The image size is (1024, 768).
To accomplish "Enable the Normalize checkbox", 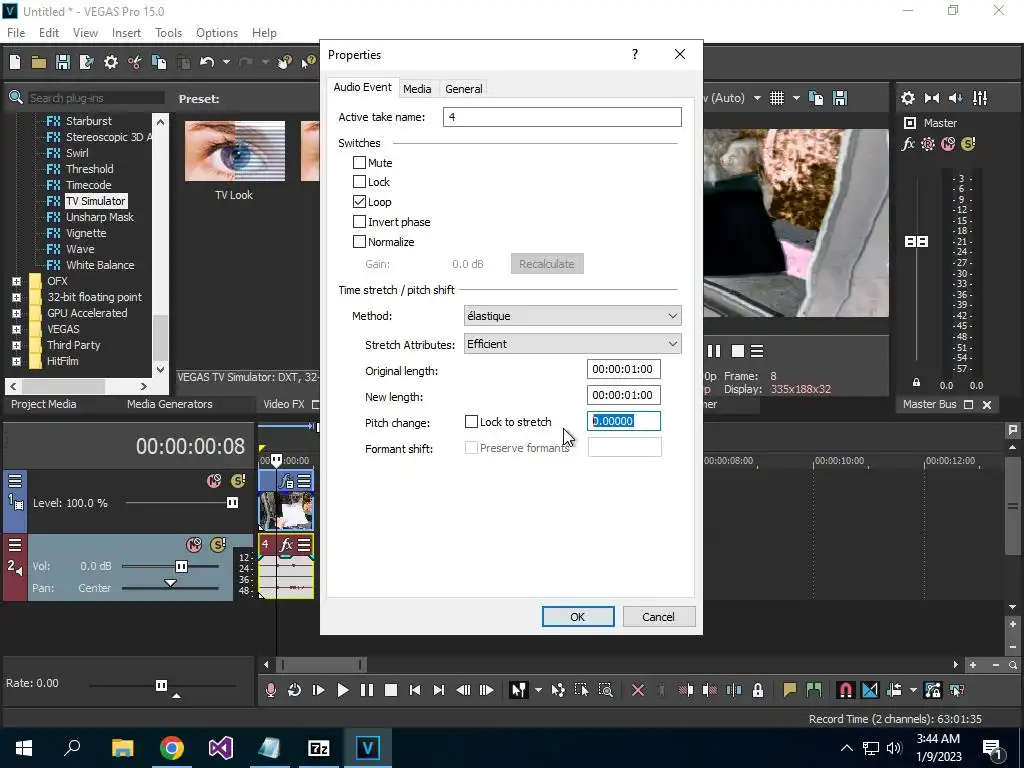I will [x=359, y=242].
